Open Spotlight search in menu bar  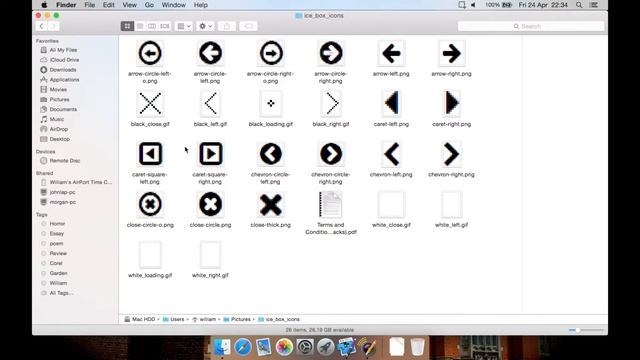click(x=579, y=5)
